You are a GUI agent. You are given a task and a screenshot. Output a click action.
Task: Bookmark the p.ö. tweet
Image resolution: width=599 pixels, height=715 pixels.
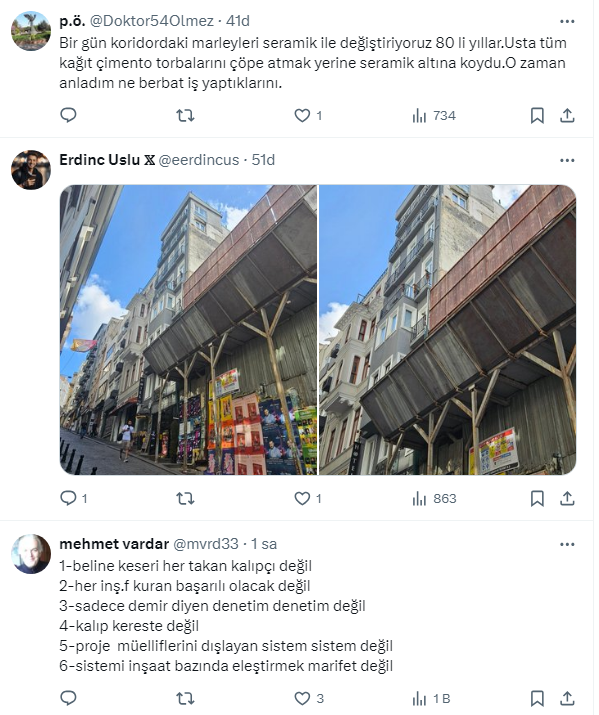[537, 115]
